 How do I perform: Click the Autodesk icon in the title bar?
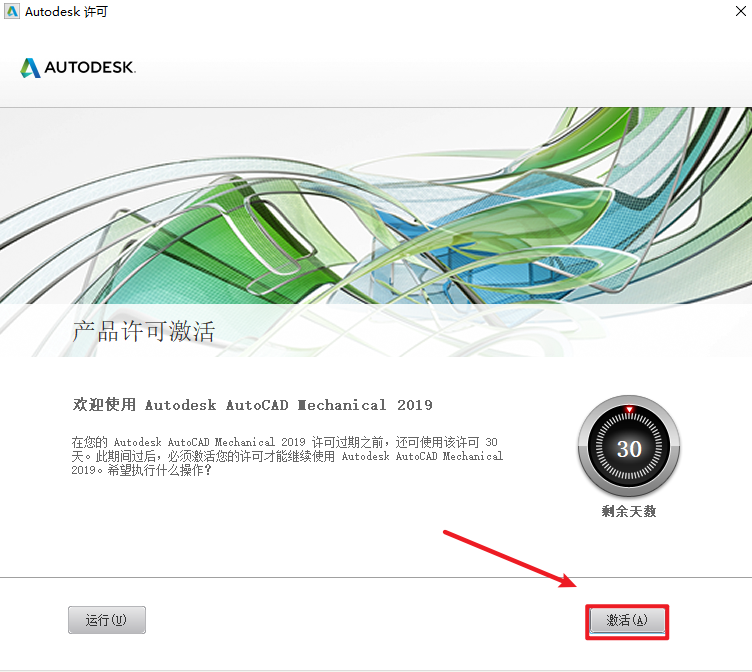12,12
